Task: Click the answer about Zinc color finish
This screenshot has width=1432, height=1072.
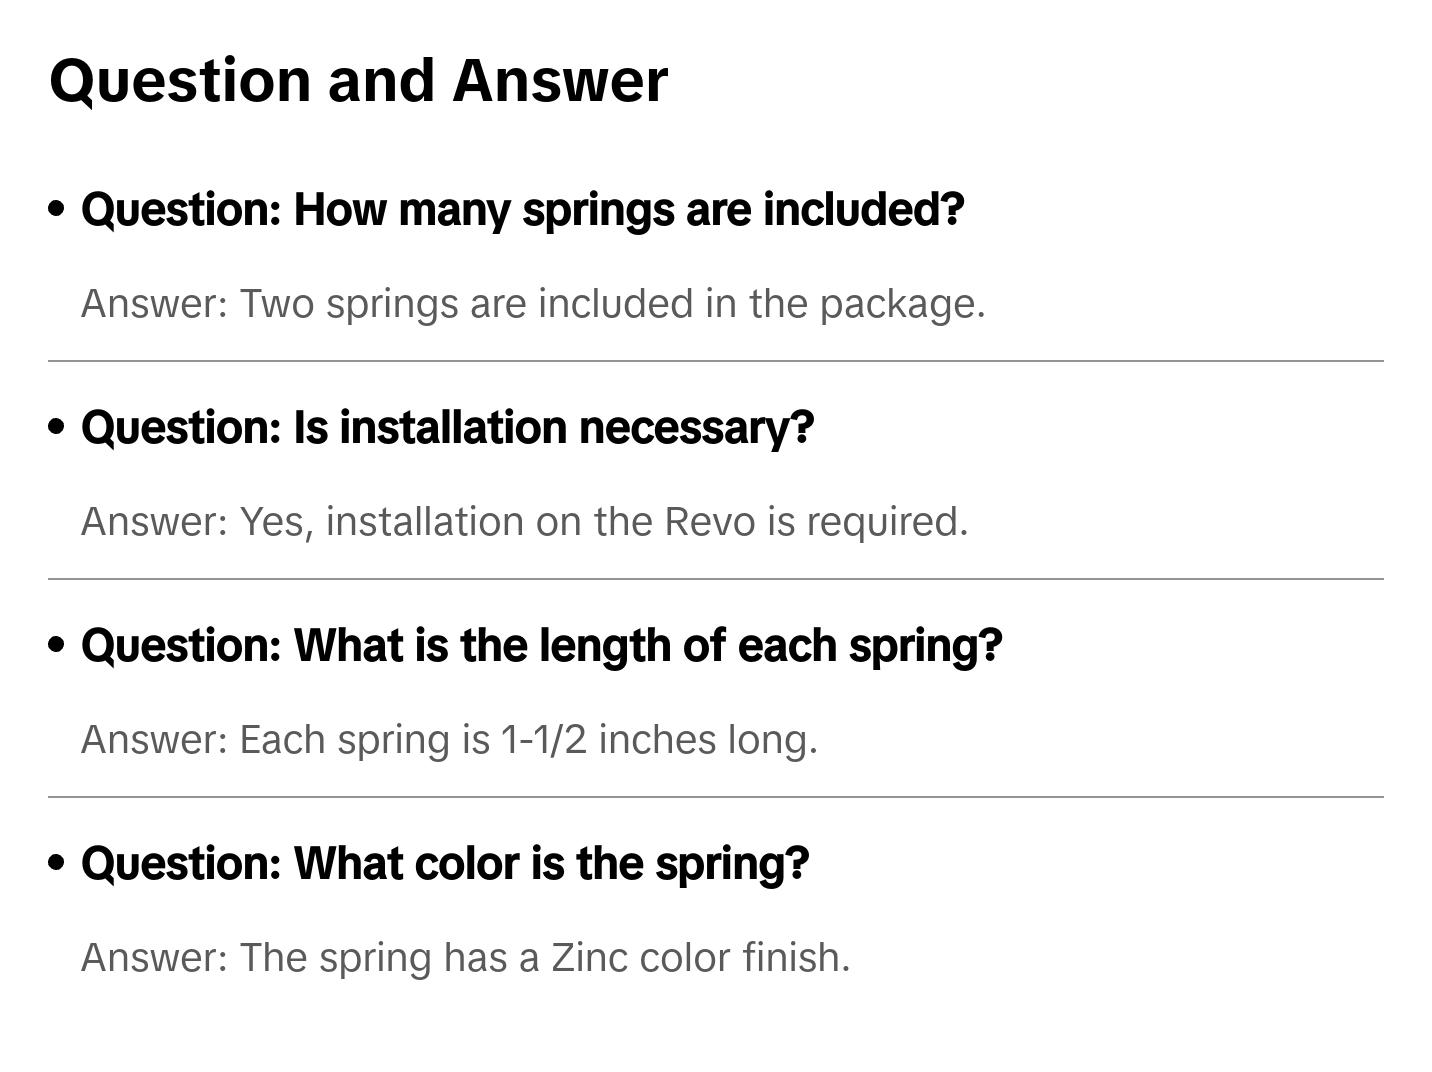Action: [465, 958]
